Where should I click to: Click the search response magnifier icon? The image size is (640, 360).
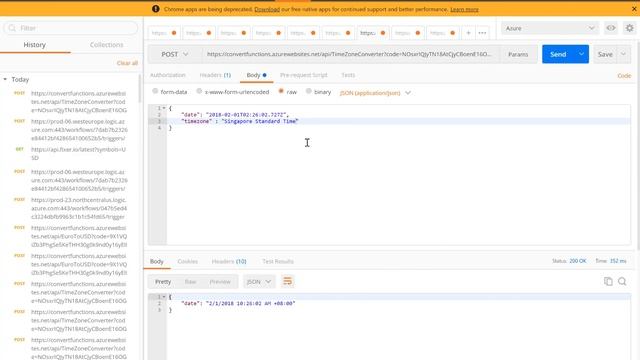tap(622, 281)
